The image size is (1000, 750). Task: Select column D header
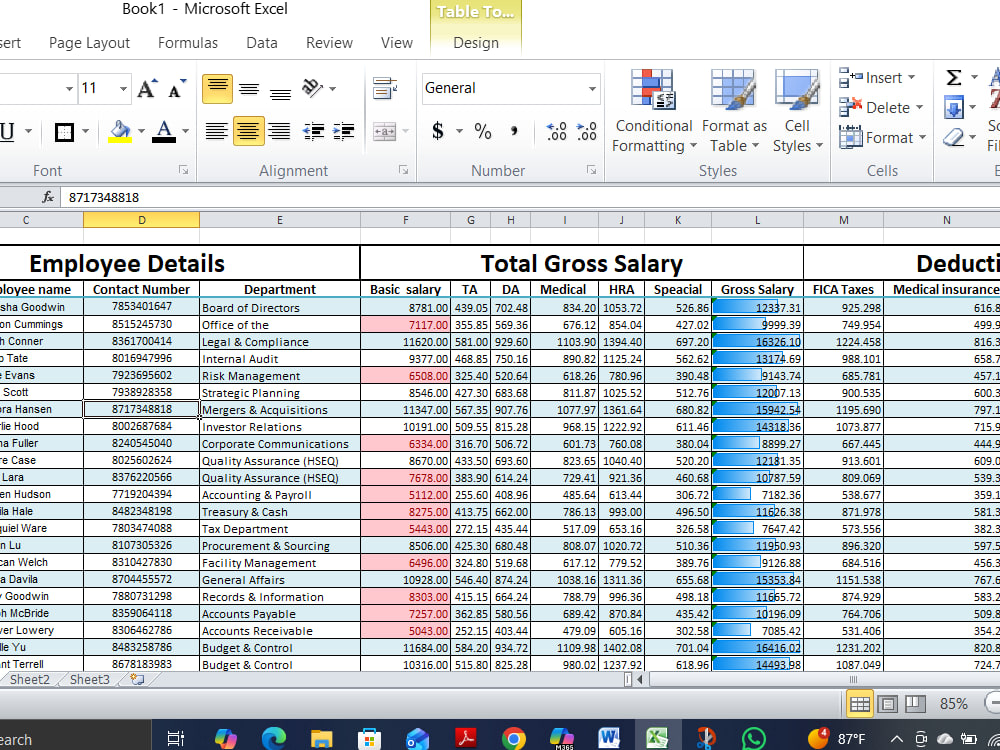point(142,220)
